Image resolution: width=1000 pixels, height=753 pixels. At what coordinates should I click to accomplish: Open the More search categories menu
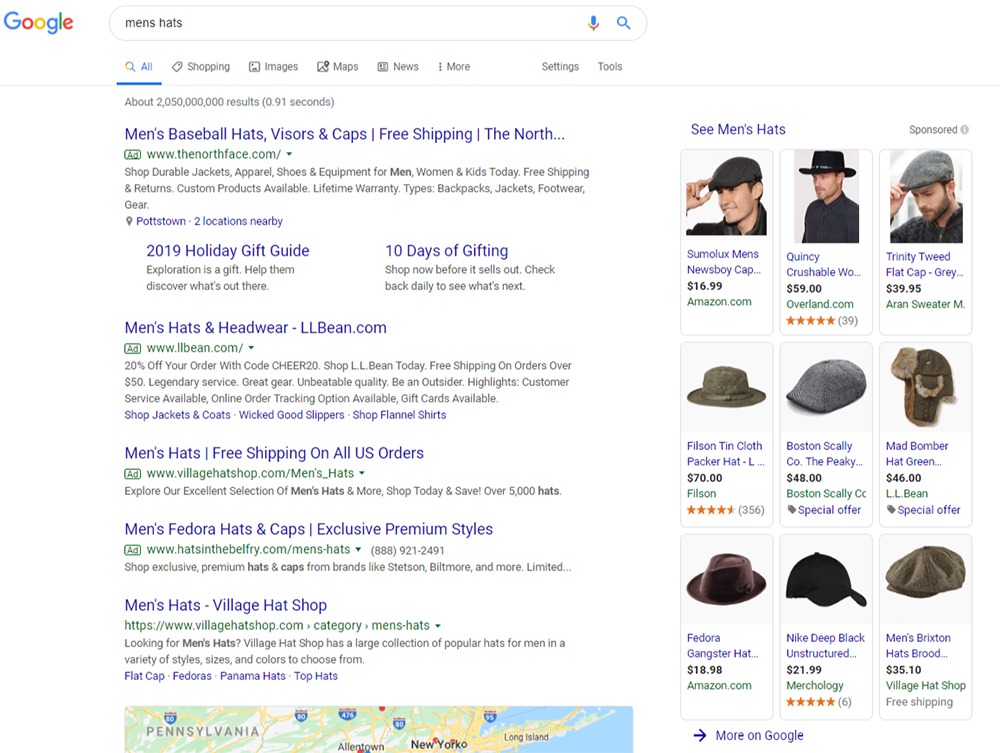pos(453,66)
